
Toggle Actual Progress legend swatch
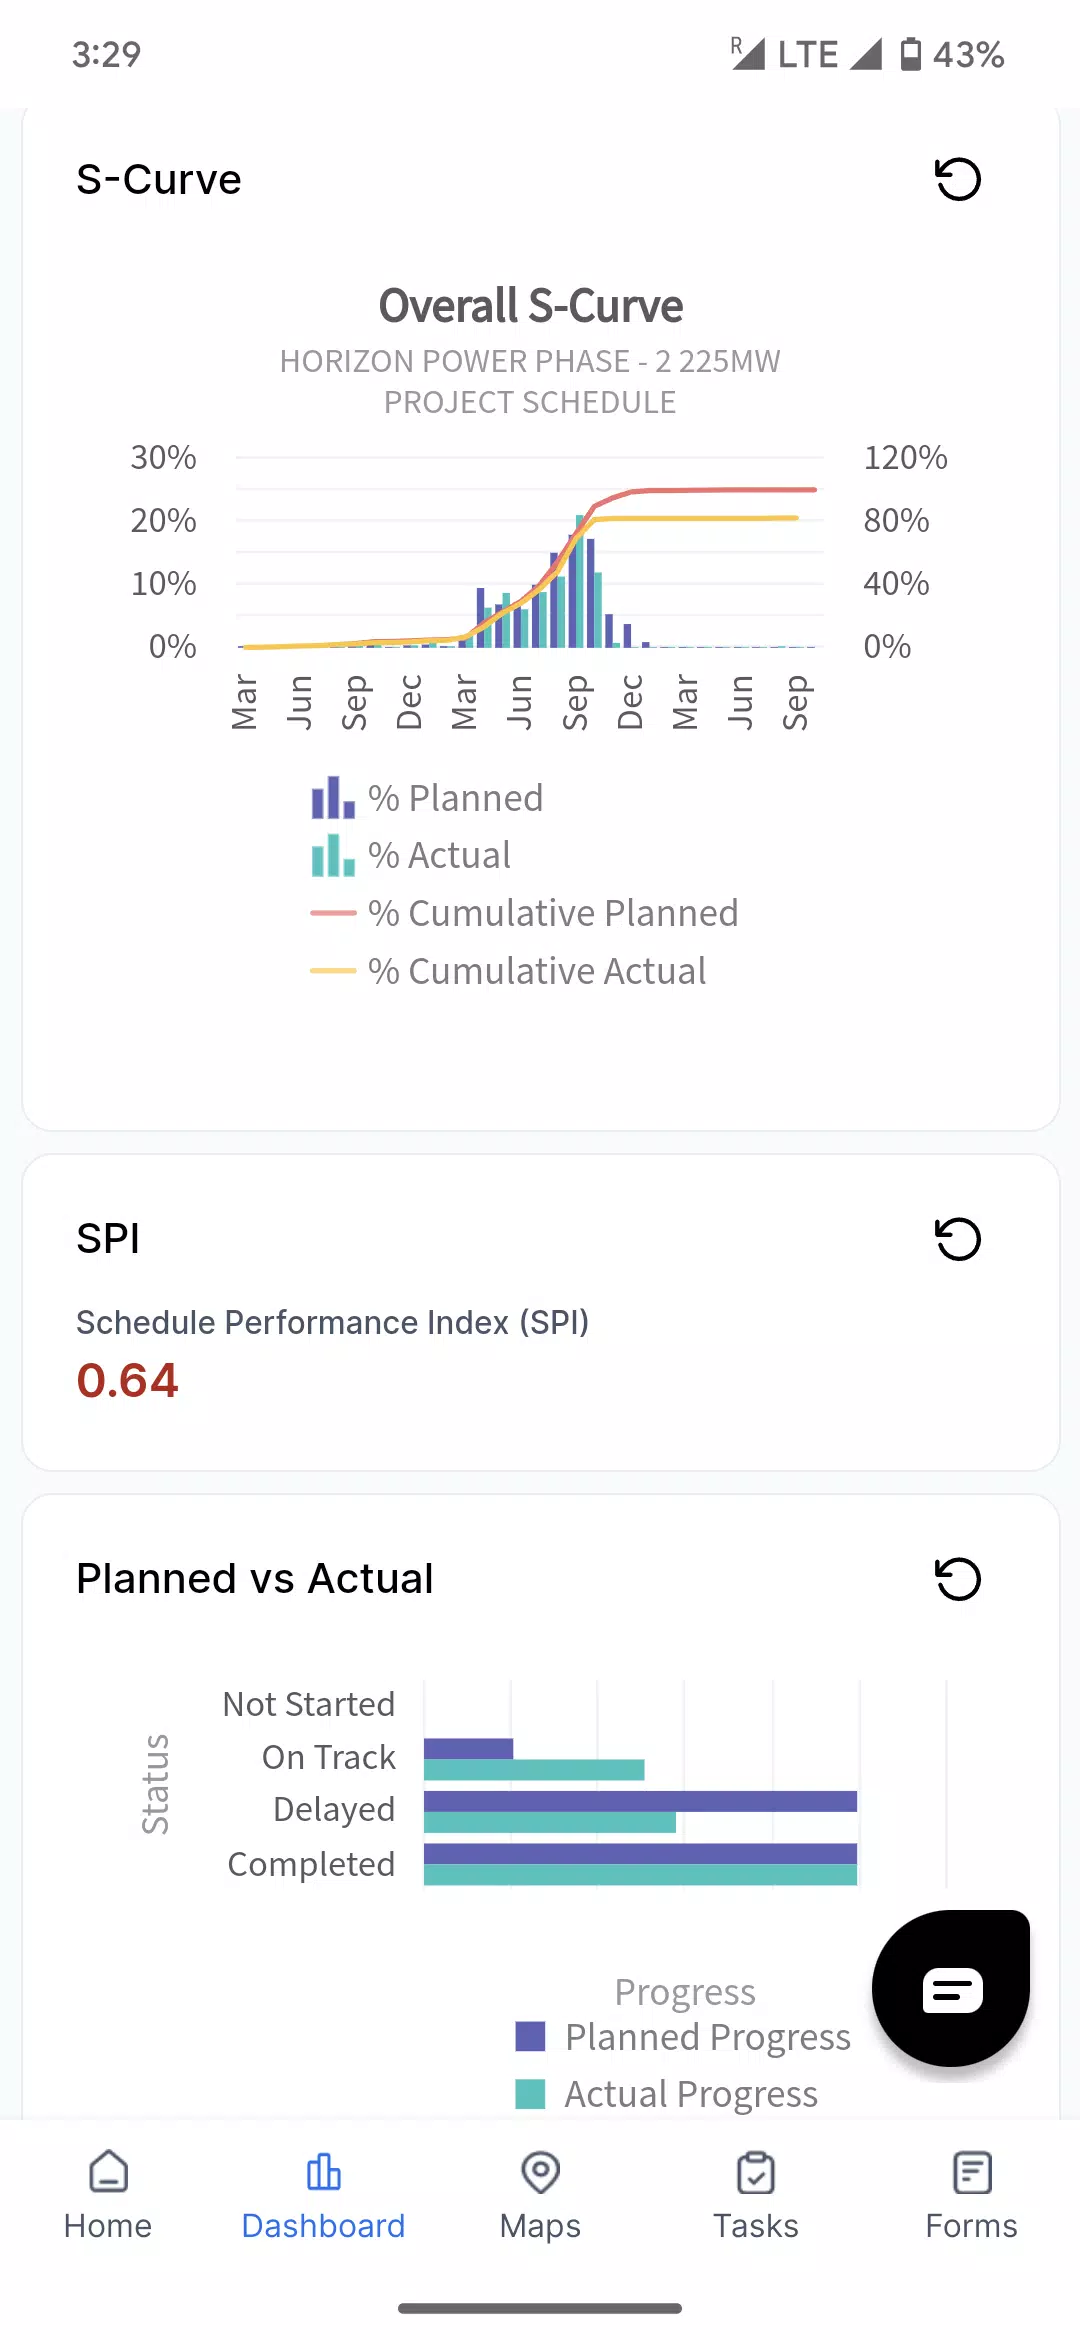click(530, 2093)
